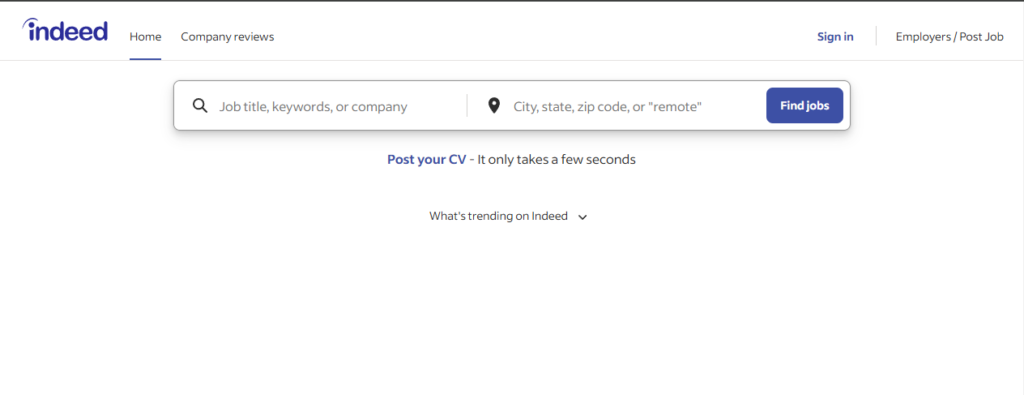Click the Sign in link
Viewport: 1024px width, 395px height.
(835, 37)
